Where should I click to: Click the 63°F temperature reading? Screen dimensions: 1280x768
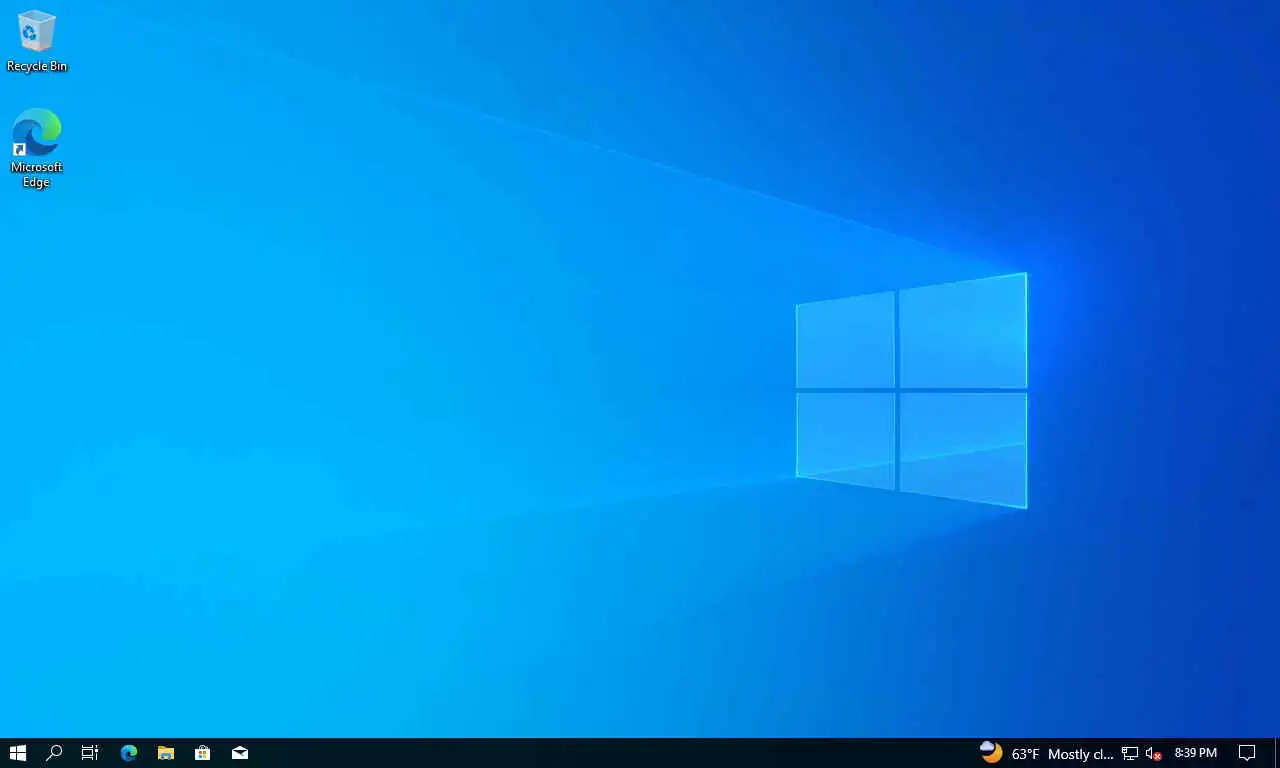coord(1025,754)
